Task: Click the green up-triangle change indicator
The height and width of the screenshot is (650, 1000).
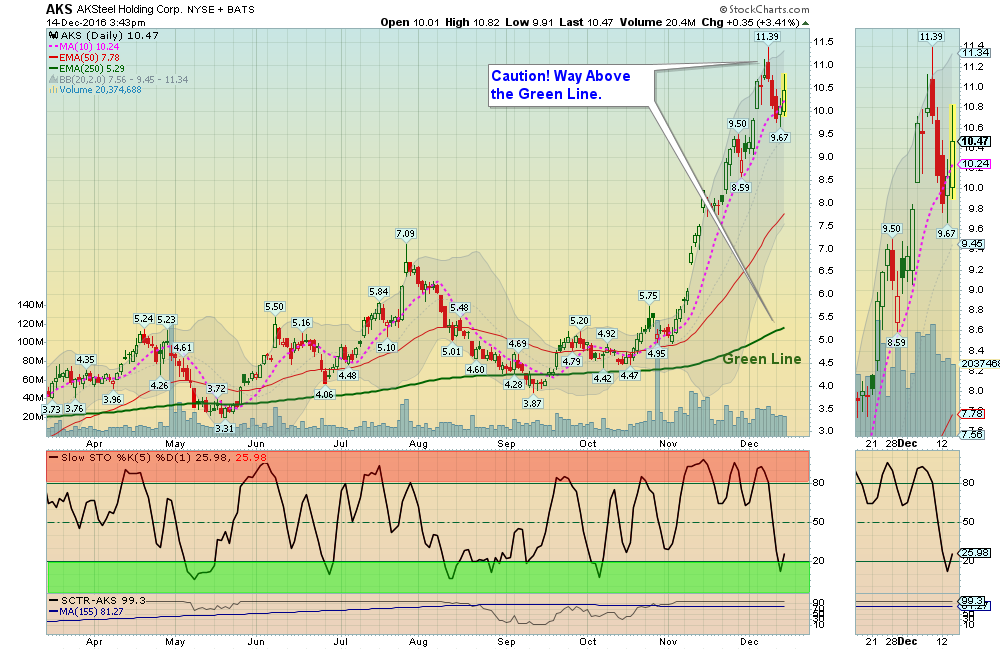Action: click(805, 23)
